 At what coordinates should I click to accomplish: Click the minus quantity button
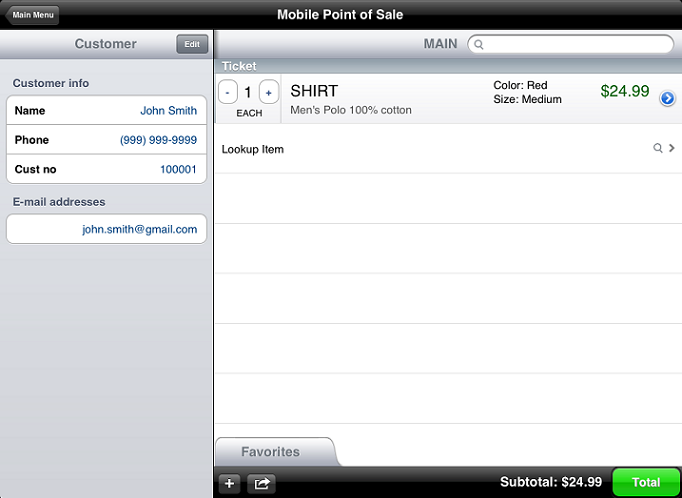point(228,92)
